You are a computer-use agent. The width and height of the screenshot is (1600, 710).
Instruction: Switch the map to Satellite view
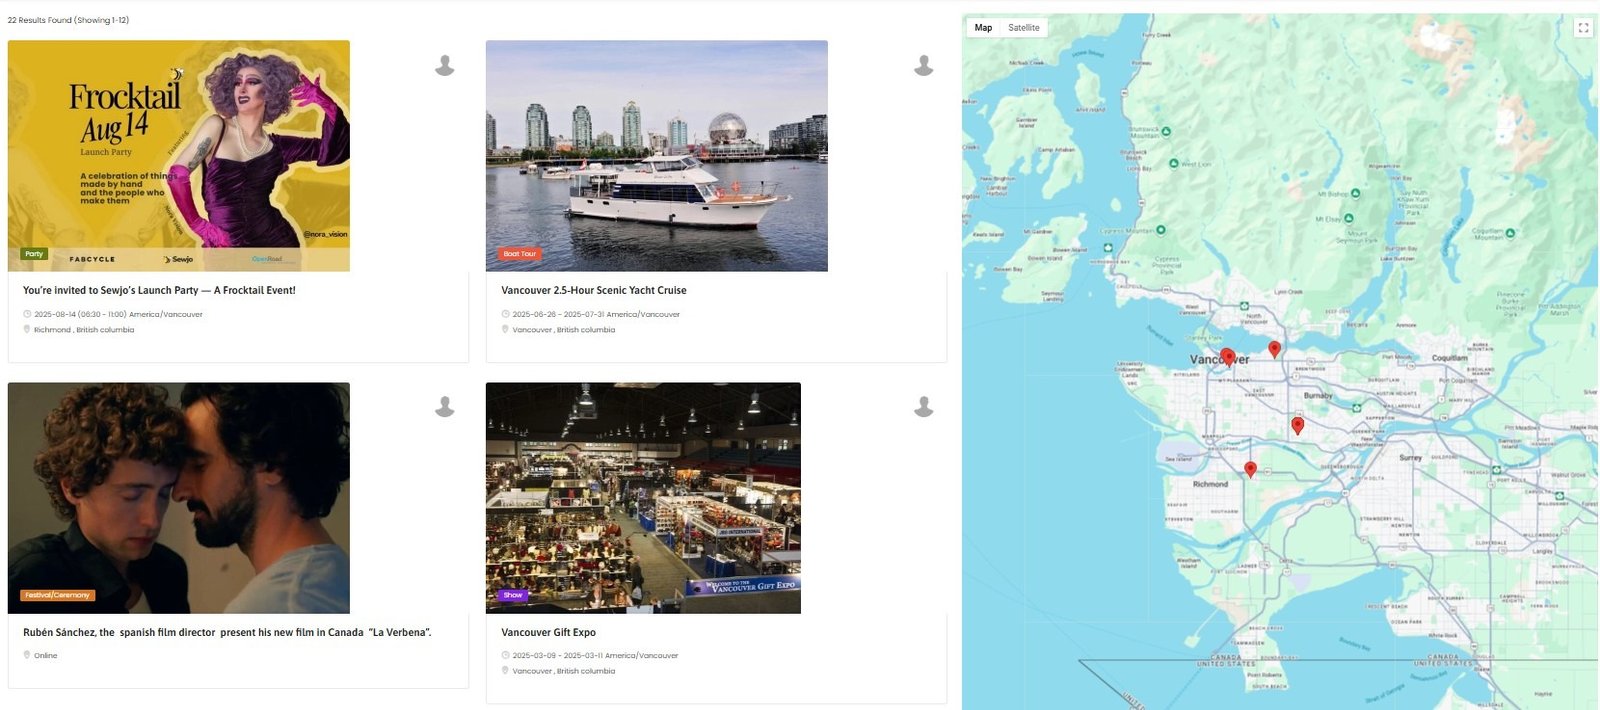point(1022,28)
